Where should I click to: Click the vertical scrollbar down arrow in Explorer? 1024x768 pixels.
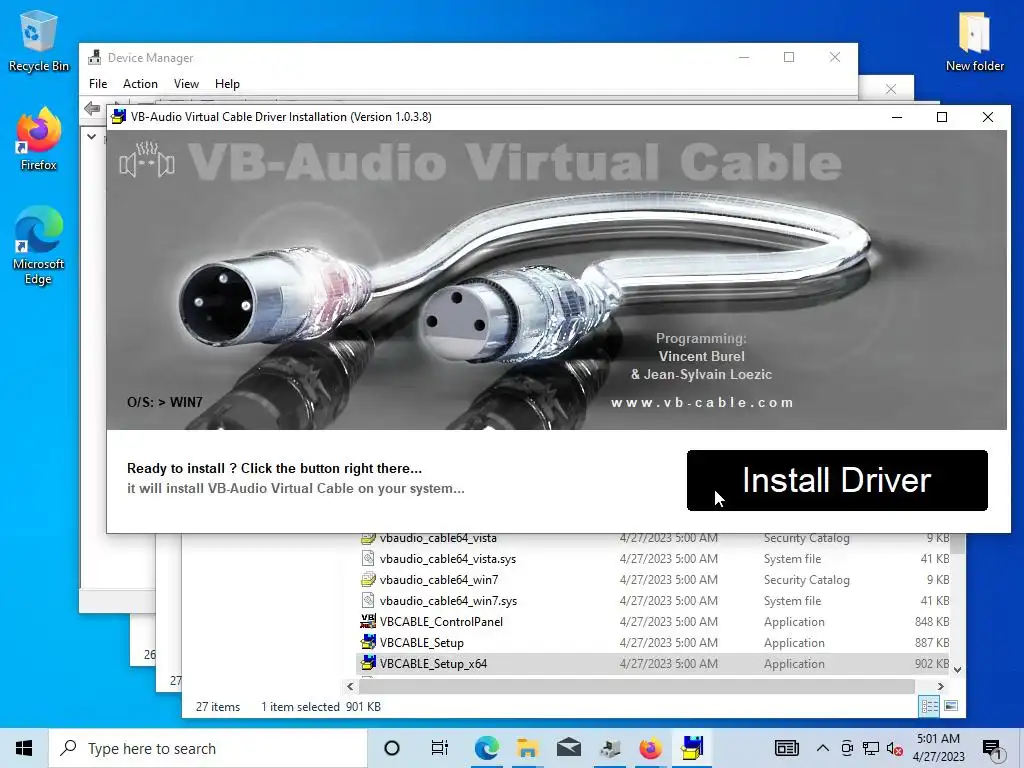click(957, 669)
